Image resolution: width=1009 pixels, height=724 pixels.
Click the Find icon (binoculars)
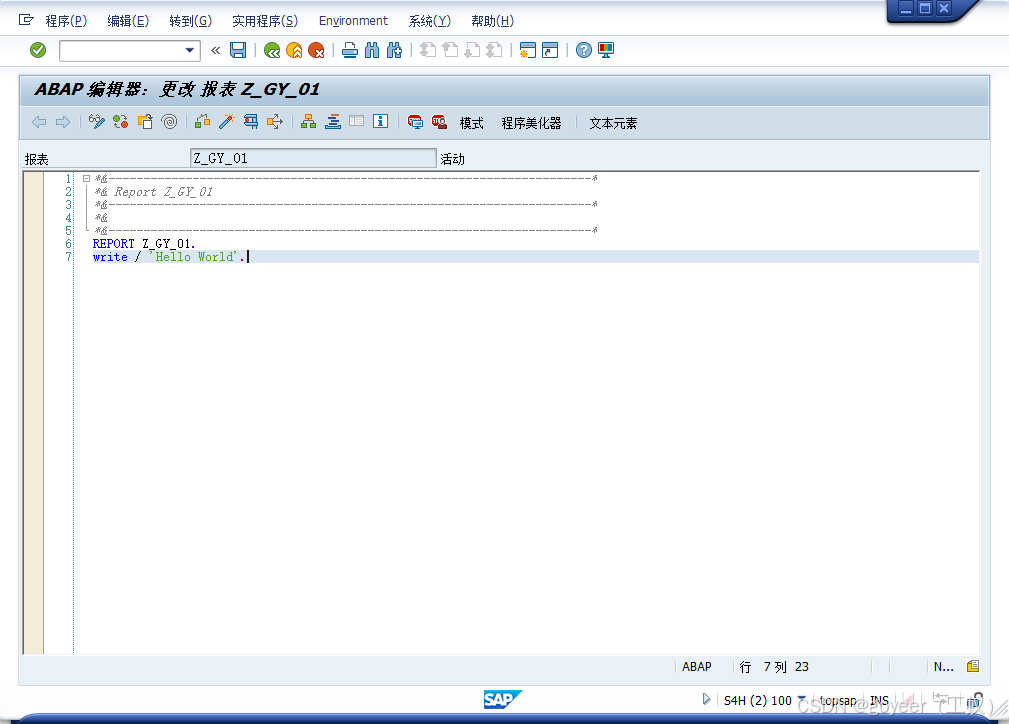pyautogui.click(x=371, y=49)
